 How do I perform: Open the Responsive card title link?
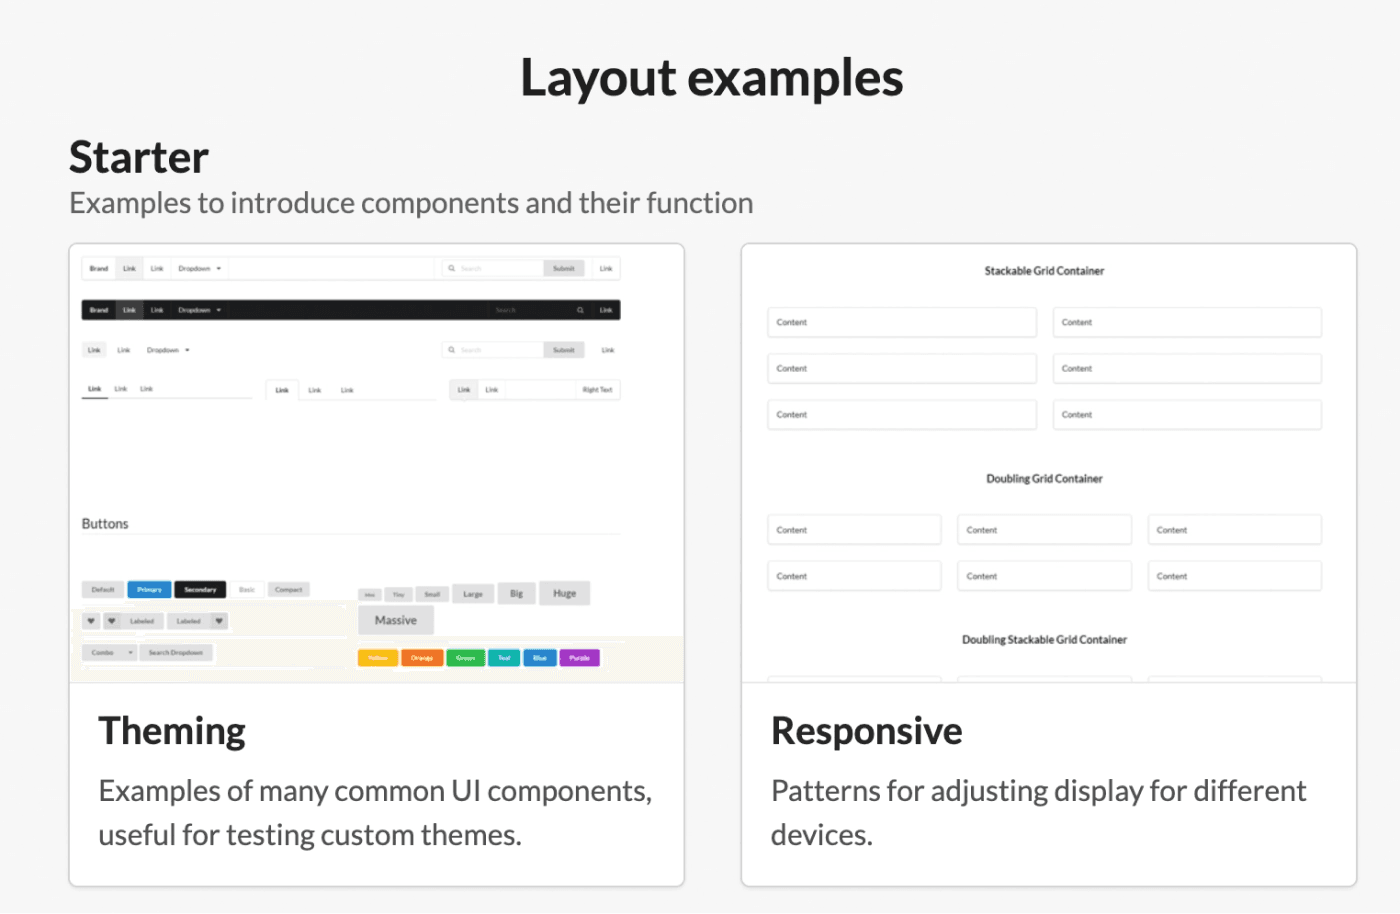pyautogui.click(x=866, y=731)
